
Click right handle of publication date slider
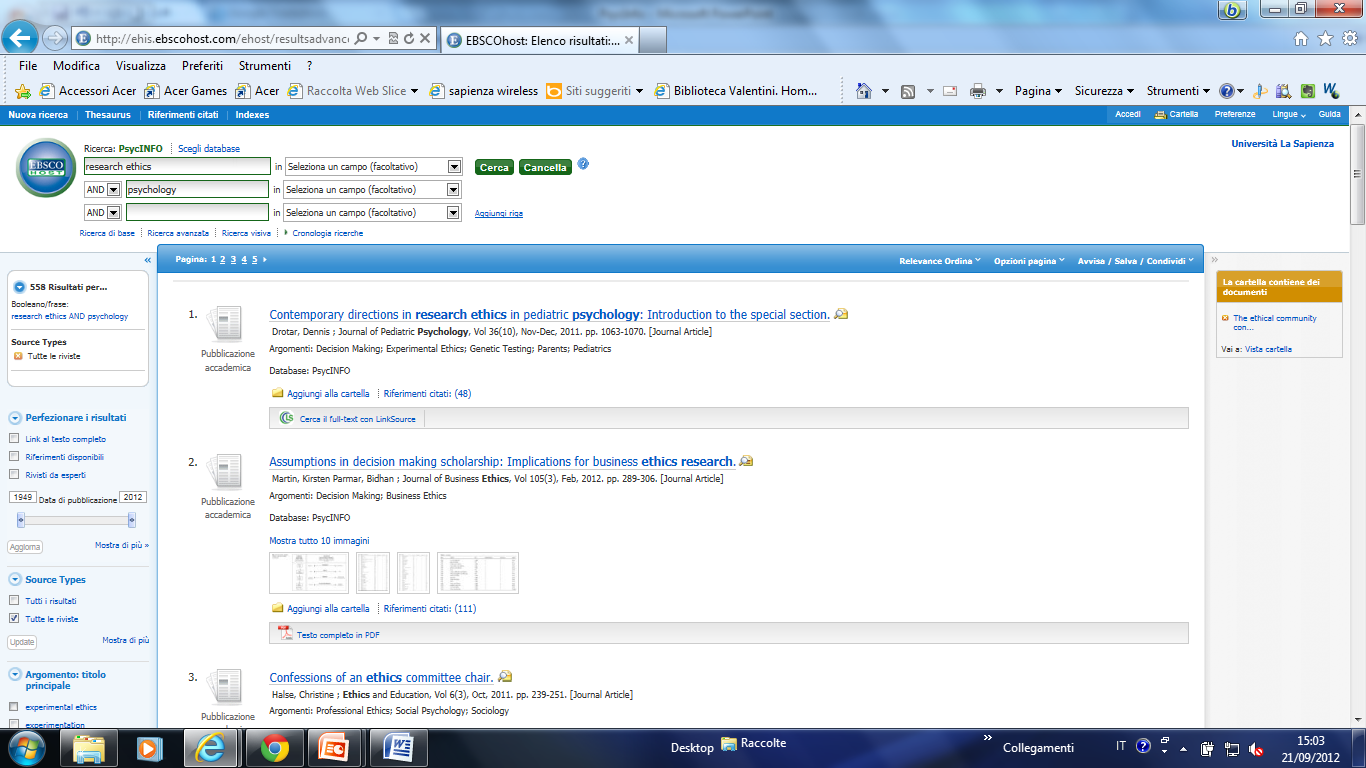(131, 519)
